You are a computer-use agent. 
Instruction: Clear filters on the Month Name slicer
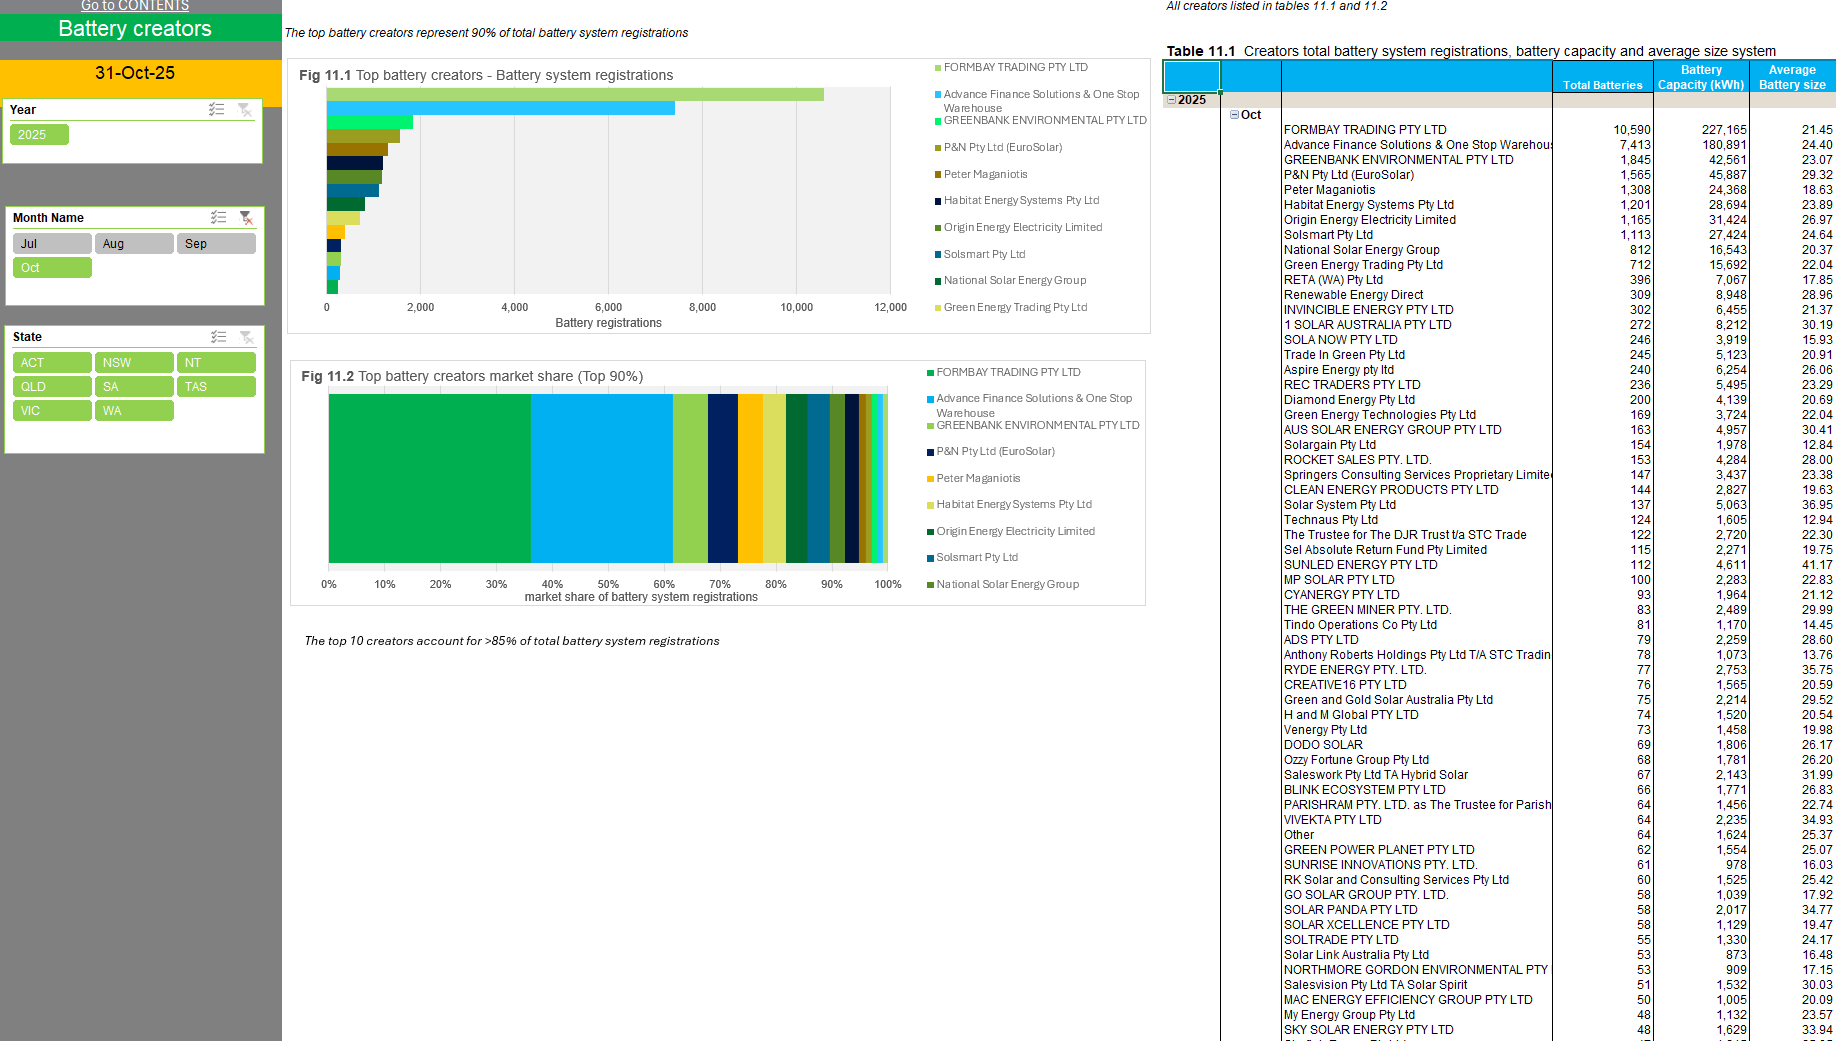(x=246, y=217)
